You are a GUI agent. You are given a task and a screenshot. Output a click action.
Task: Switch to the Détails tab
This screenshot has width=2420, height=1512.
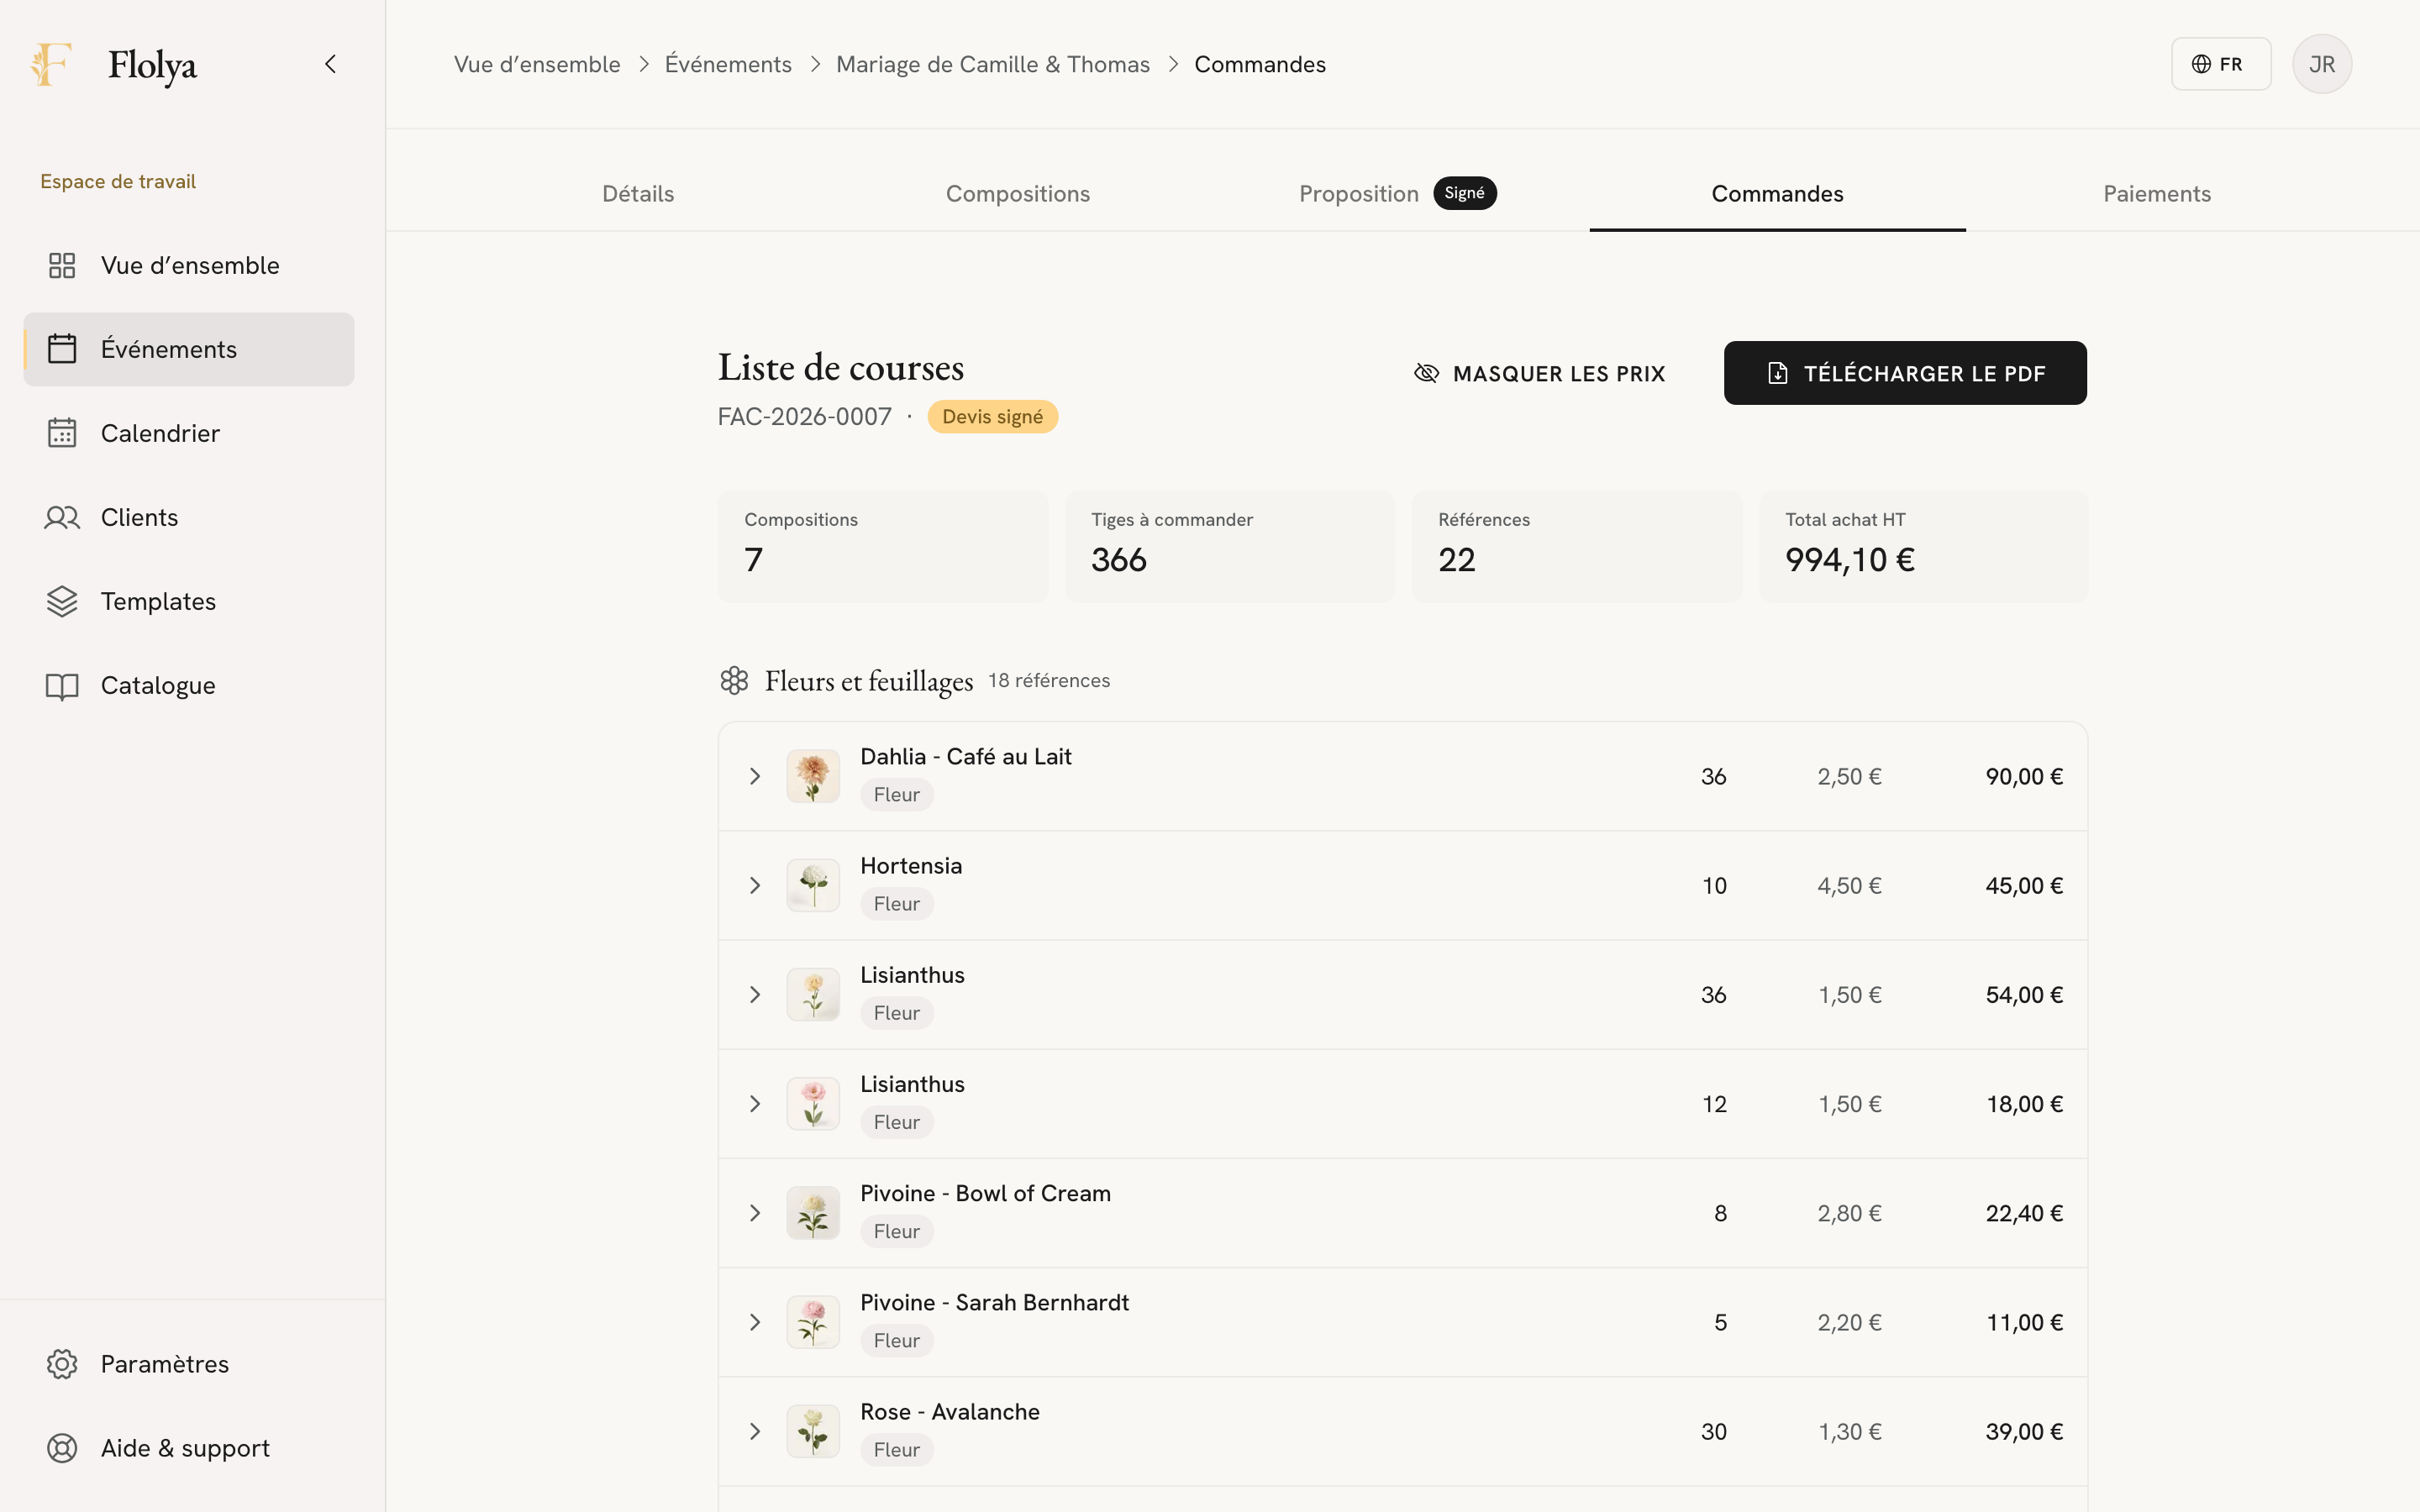638,194
